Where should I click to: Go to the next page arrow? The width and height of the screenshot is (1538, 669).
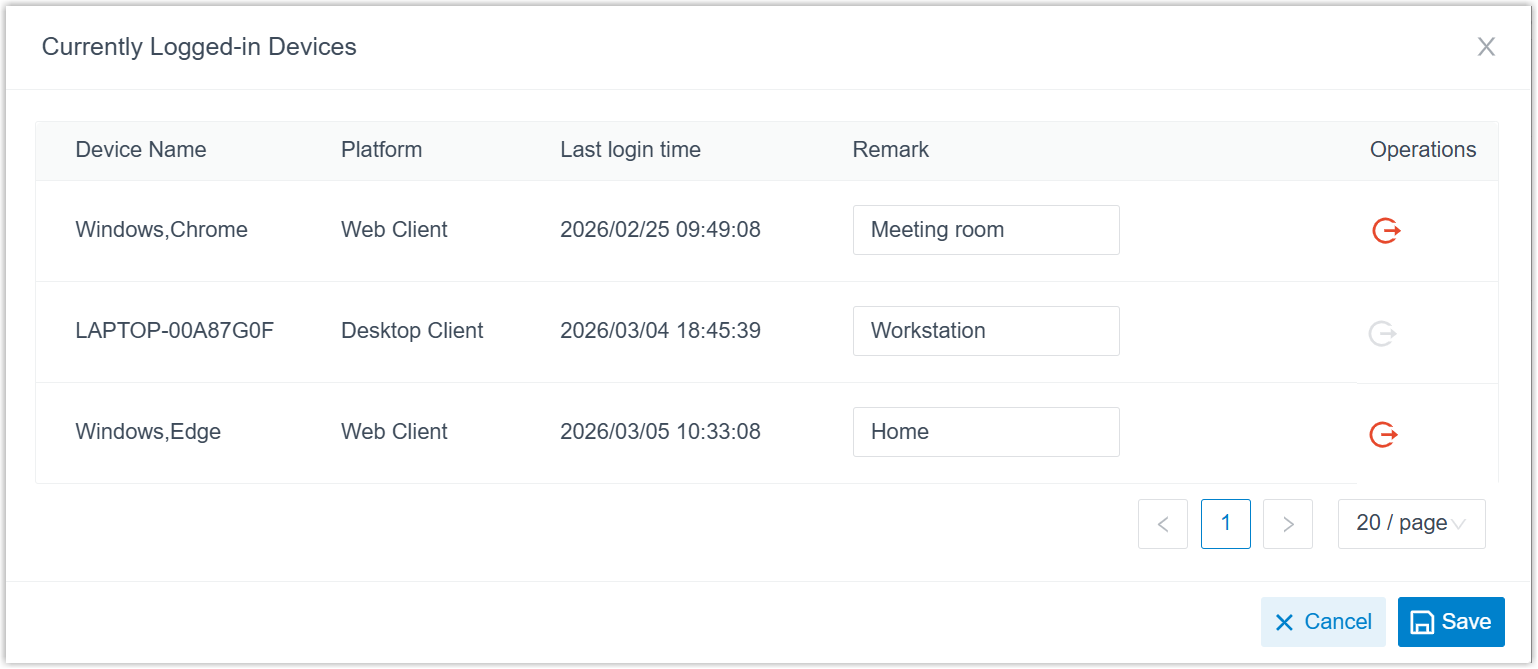tap(1288, 524)
